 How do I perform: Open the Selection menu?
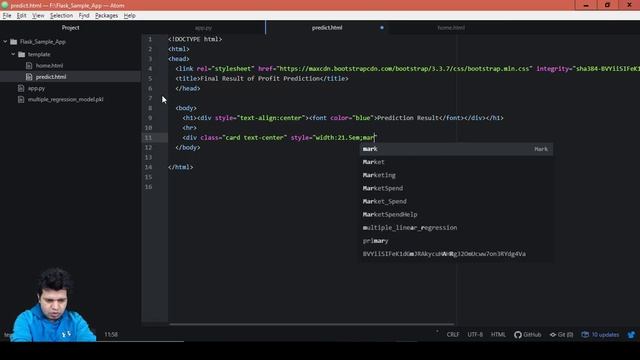[x=61, y=16]
